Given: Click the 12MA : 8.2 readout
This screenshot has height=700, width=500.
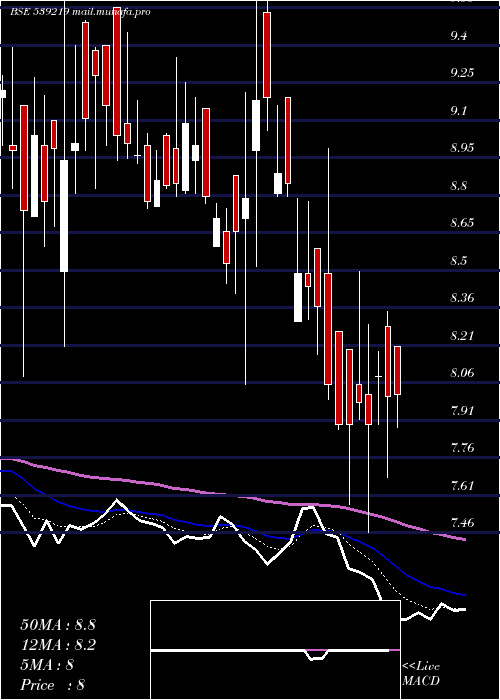Looking at the screenshot, I should click(58, 645).
